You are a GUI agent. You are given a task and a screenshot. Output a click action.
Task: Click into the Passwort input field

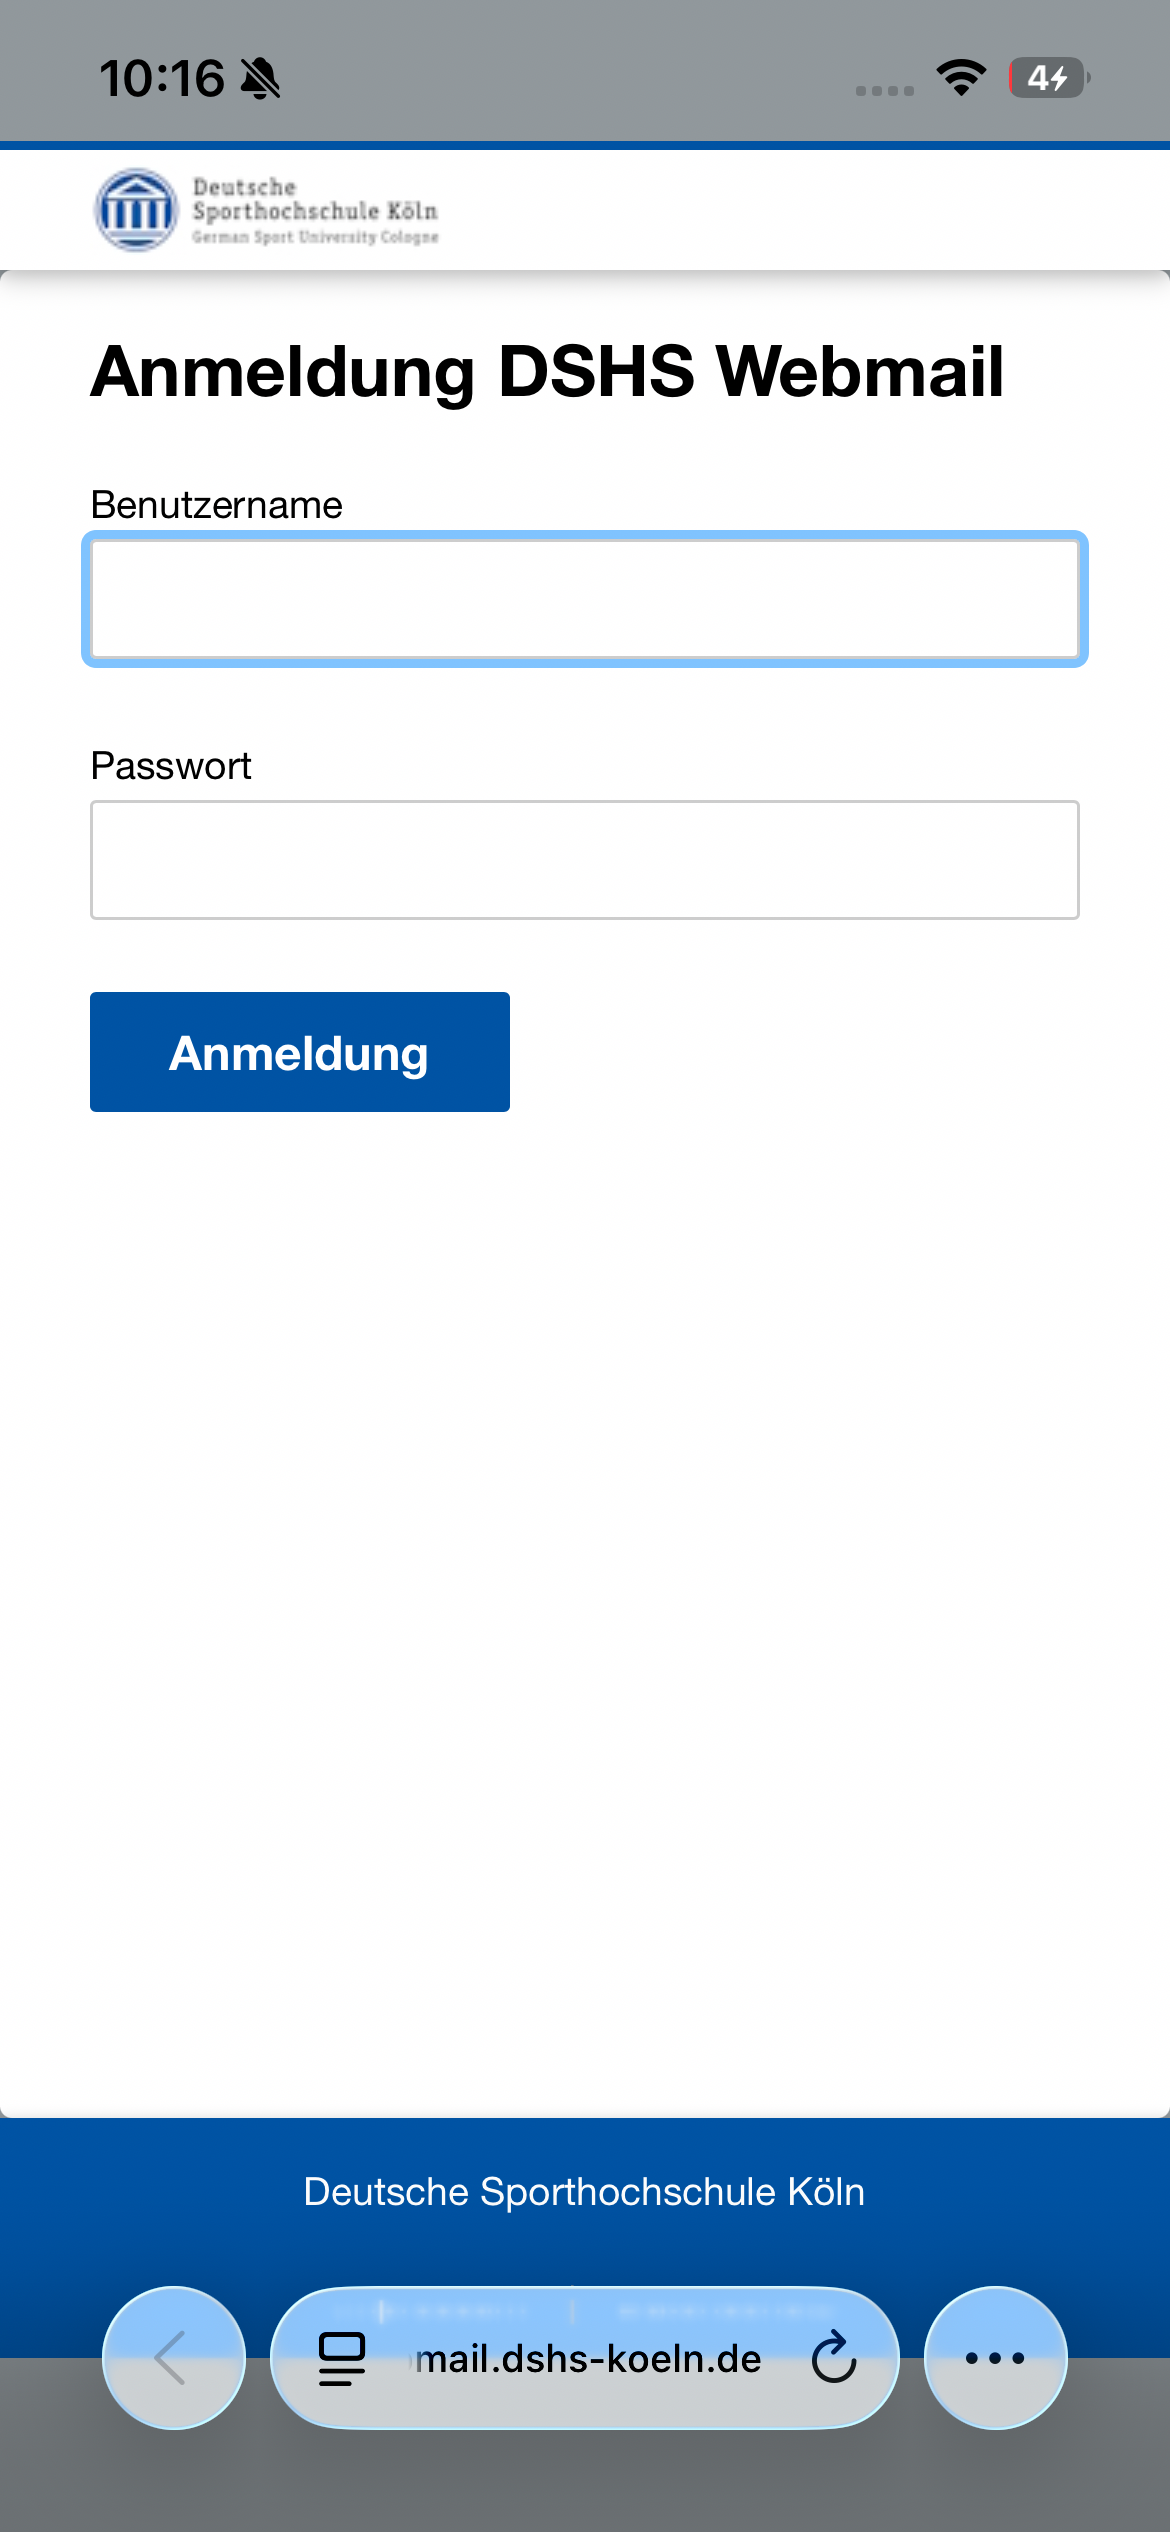[x=585, y=860]
